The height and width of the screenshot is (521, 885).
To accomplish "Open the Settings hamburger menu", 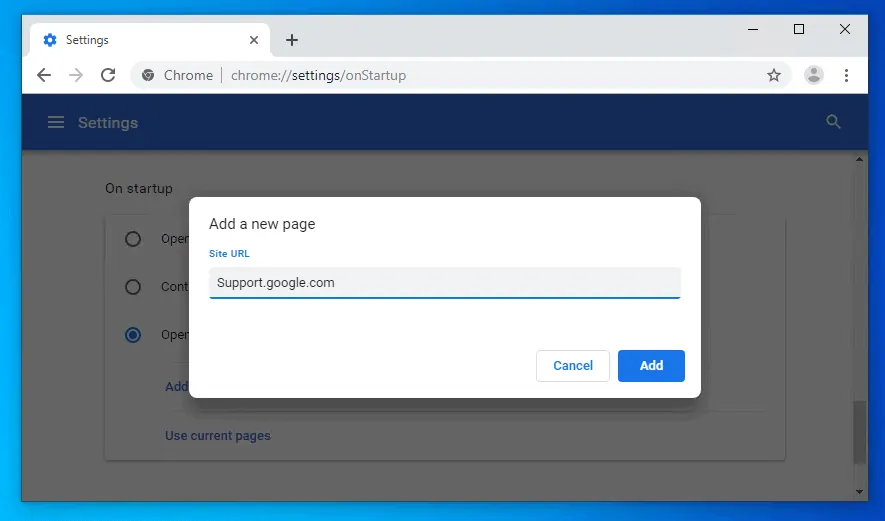I will (56, 122).
